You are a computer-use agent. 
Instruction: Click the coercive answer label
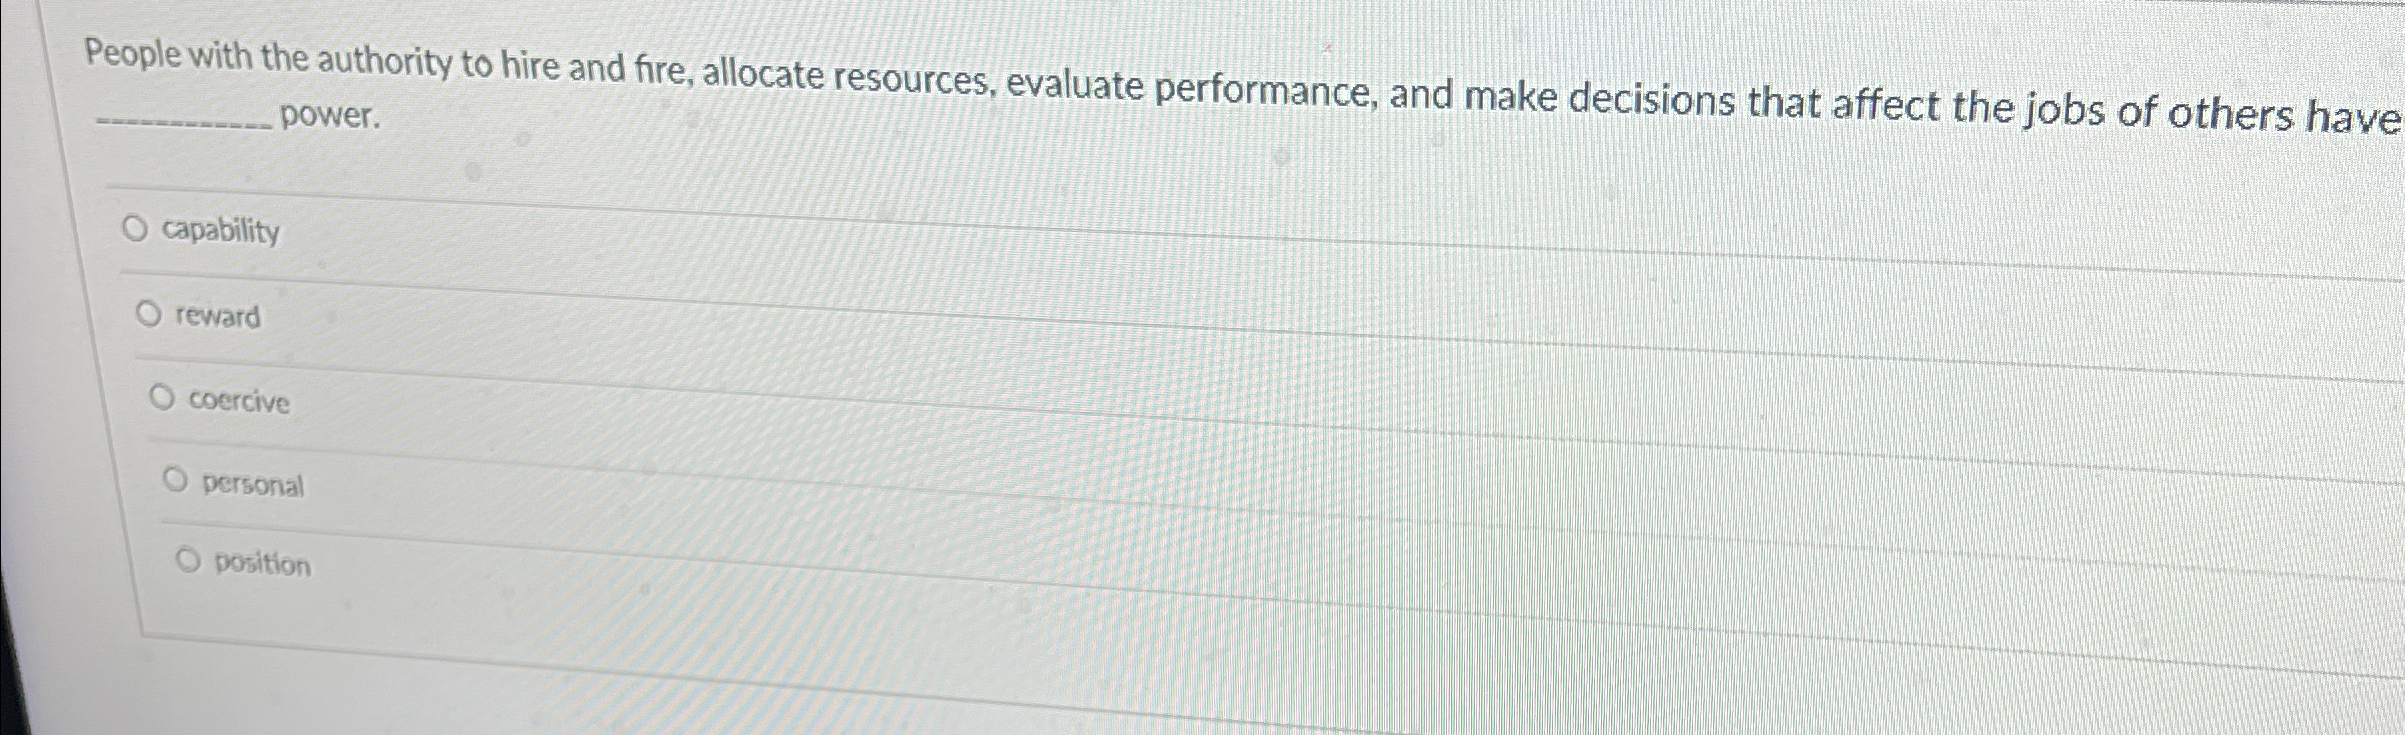239,401
